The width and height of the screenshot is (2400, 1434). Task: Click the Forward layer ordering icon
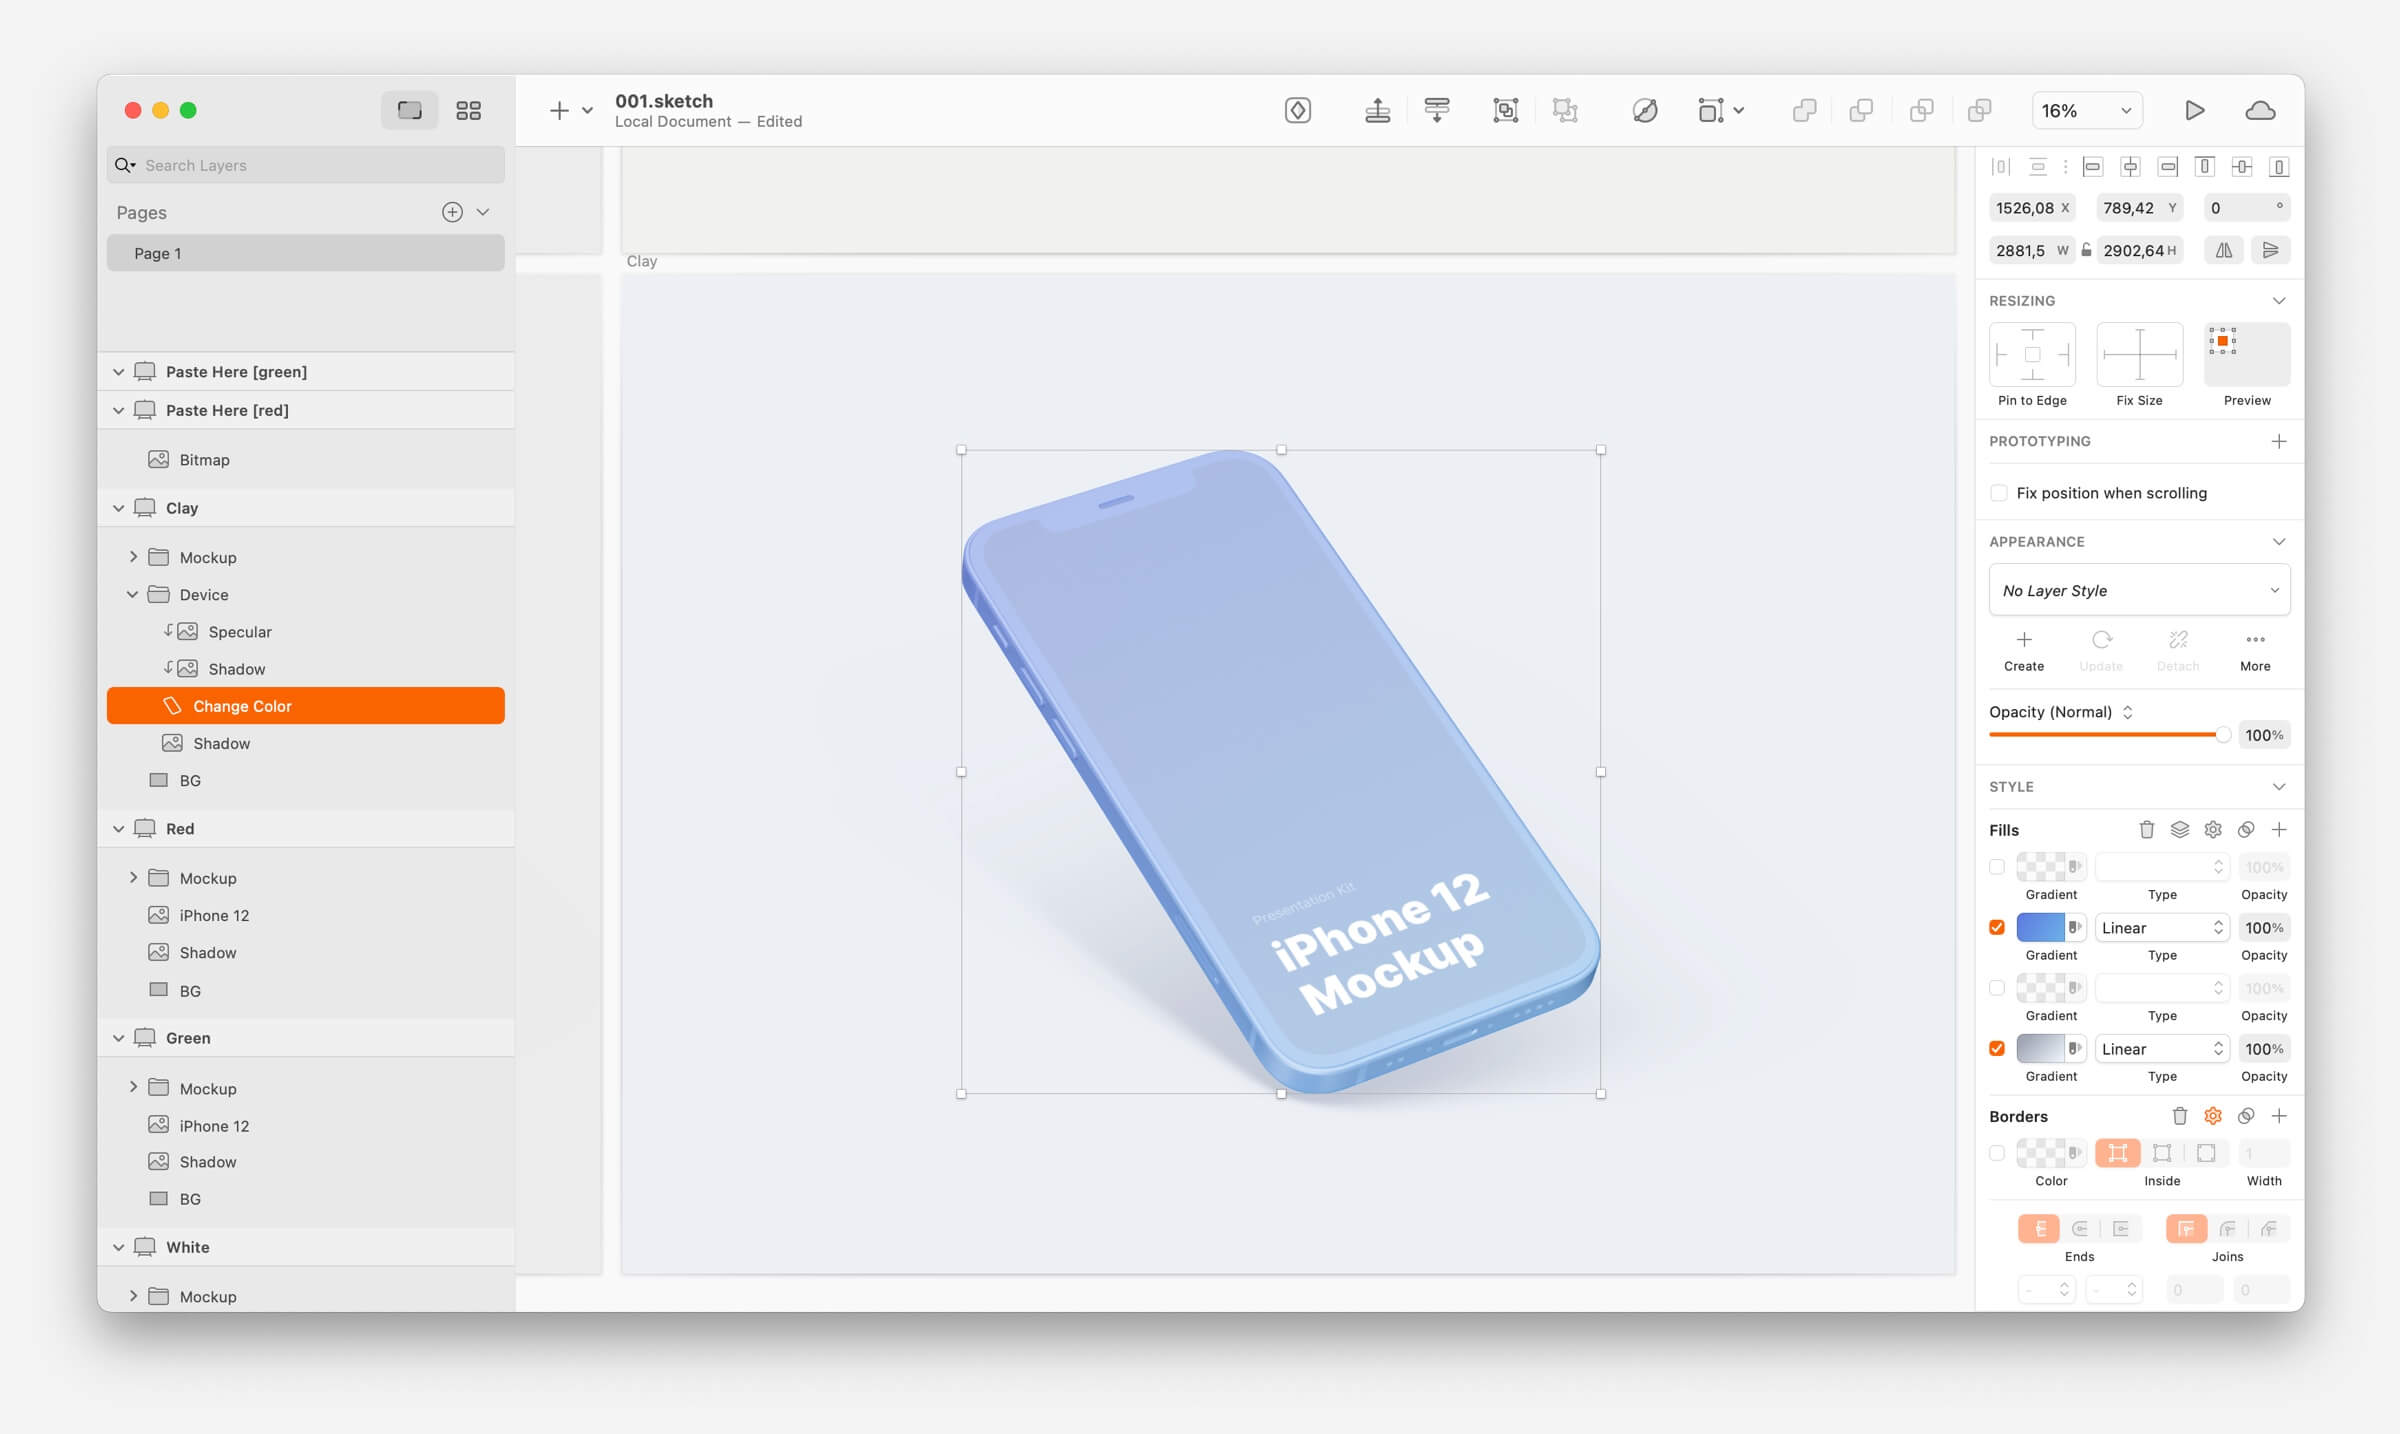[1377, 110]
